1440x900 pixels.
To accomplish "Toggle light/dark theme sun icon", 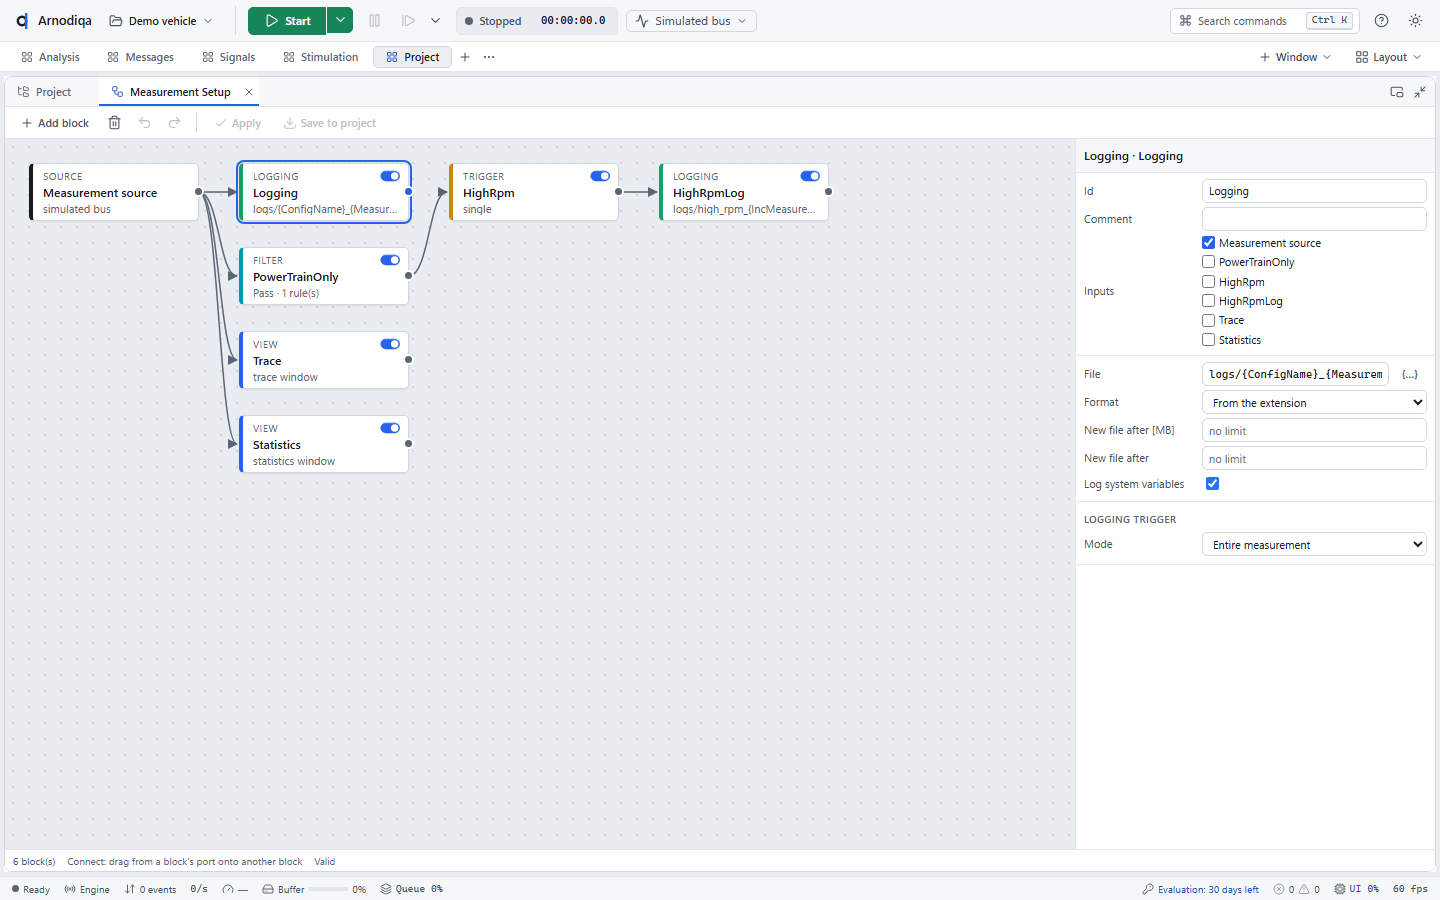I will (1415, 21).
